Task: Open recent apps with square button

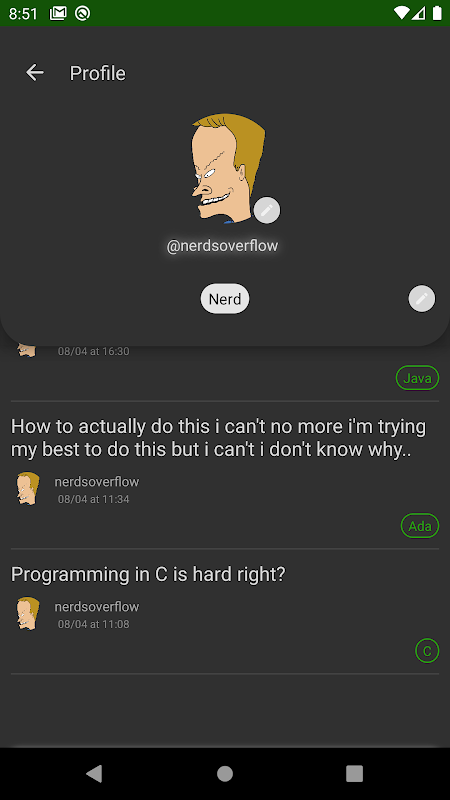Action: (355, 773)
